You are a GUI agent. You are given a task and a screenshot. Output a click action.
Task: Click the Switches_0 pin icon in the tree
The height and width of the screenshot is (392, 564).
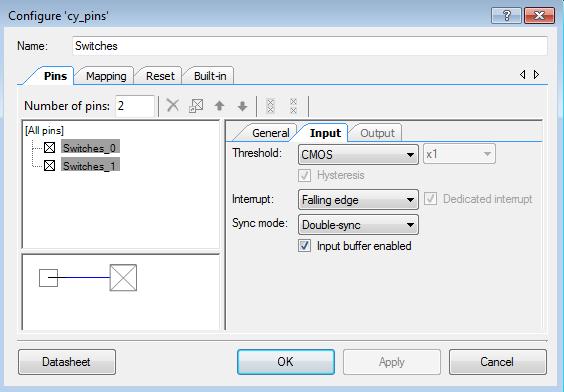pos(49,147)
